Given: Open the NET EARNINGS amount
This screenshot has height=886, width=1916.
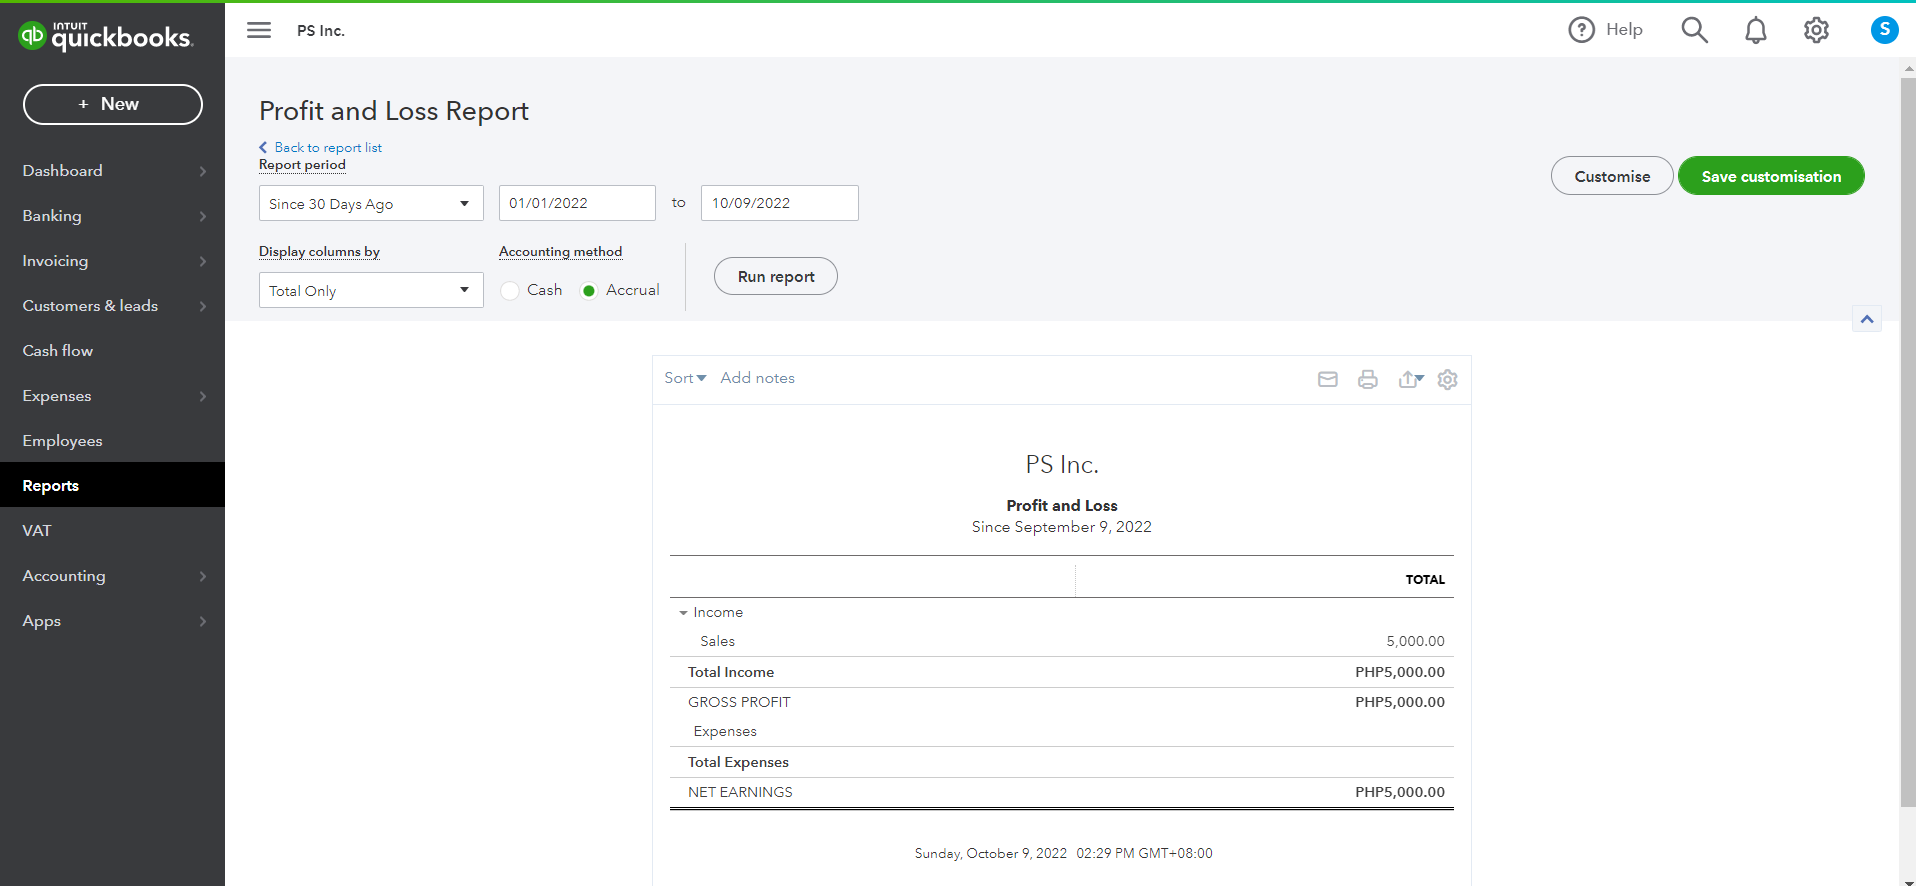Looking at the screenshot, I should tap(1400, 792).
